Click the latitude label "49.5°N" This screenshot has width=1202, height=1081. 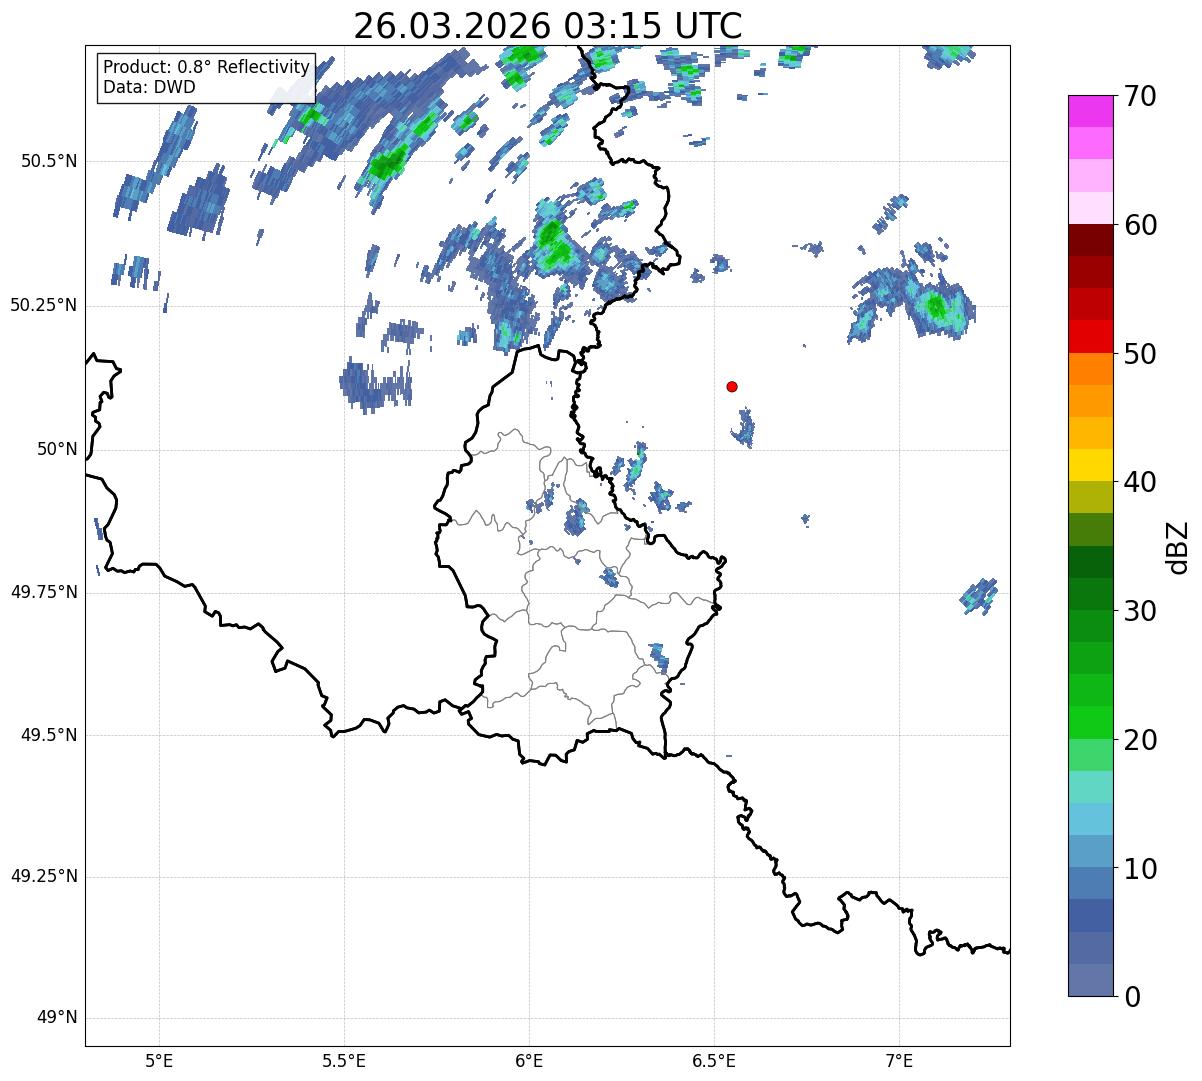coord(49,735)
